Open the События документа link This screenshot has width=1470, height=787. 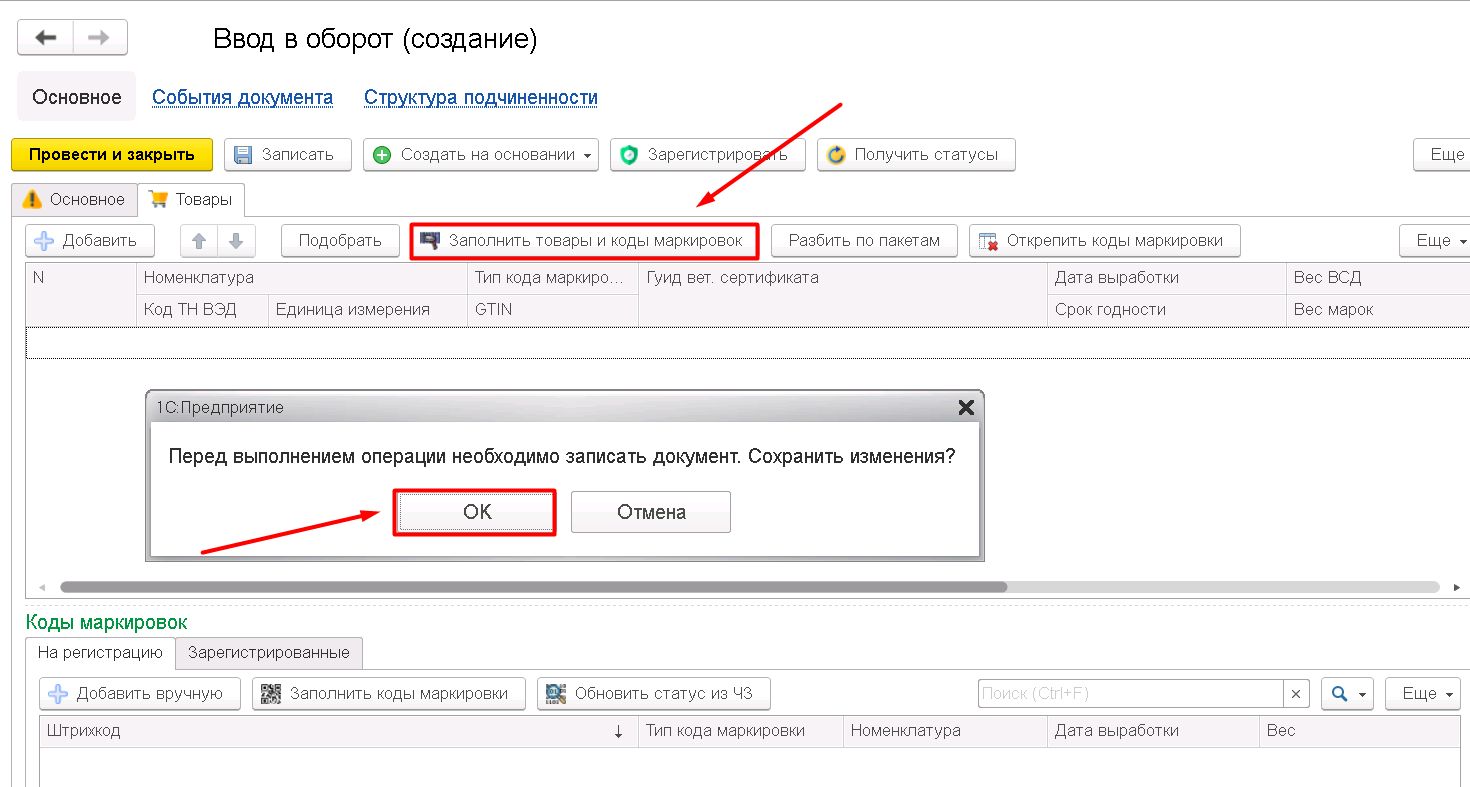pos(242,98)
